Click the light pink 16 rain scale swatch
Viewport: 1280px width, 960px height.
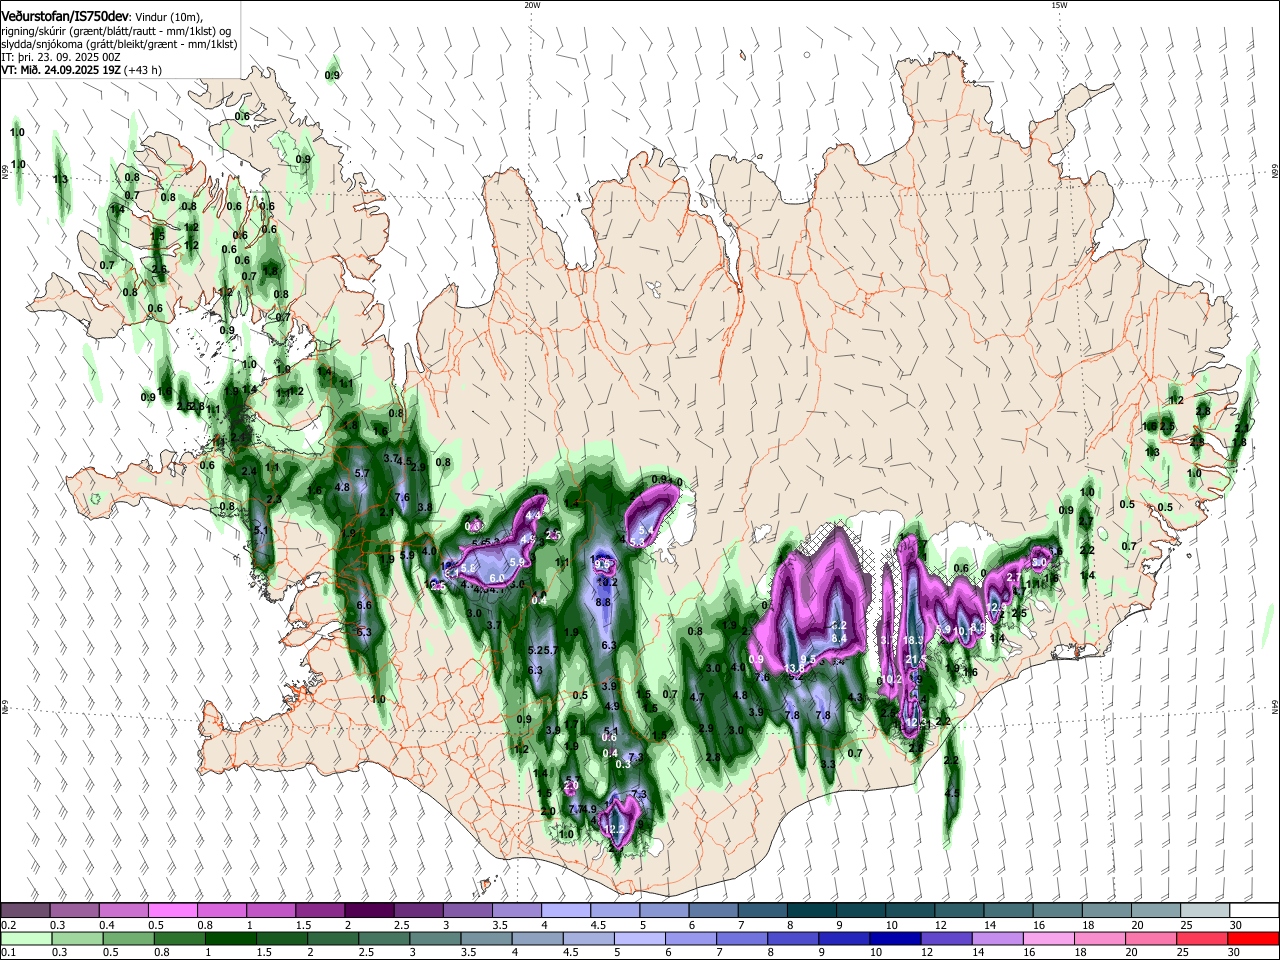click(x=1049, y=938)
